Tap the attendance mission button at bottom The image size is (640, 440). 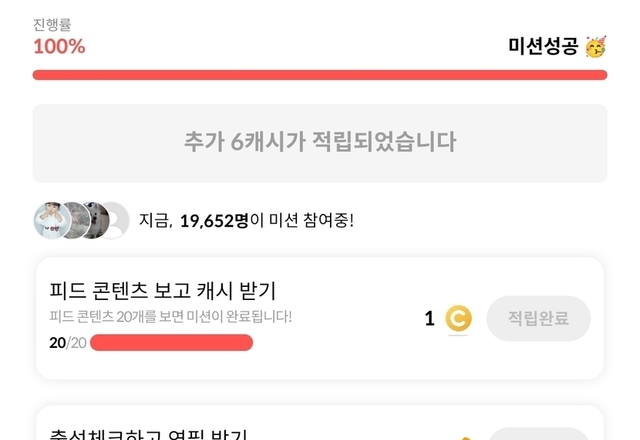(538, 435)
